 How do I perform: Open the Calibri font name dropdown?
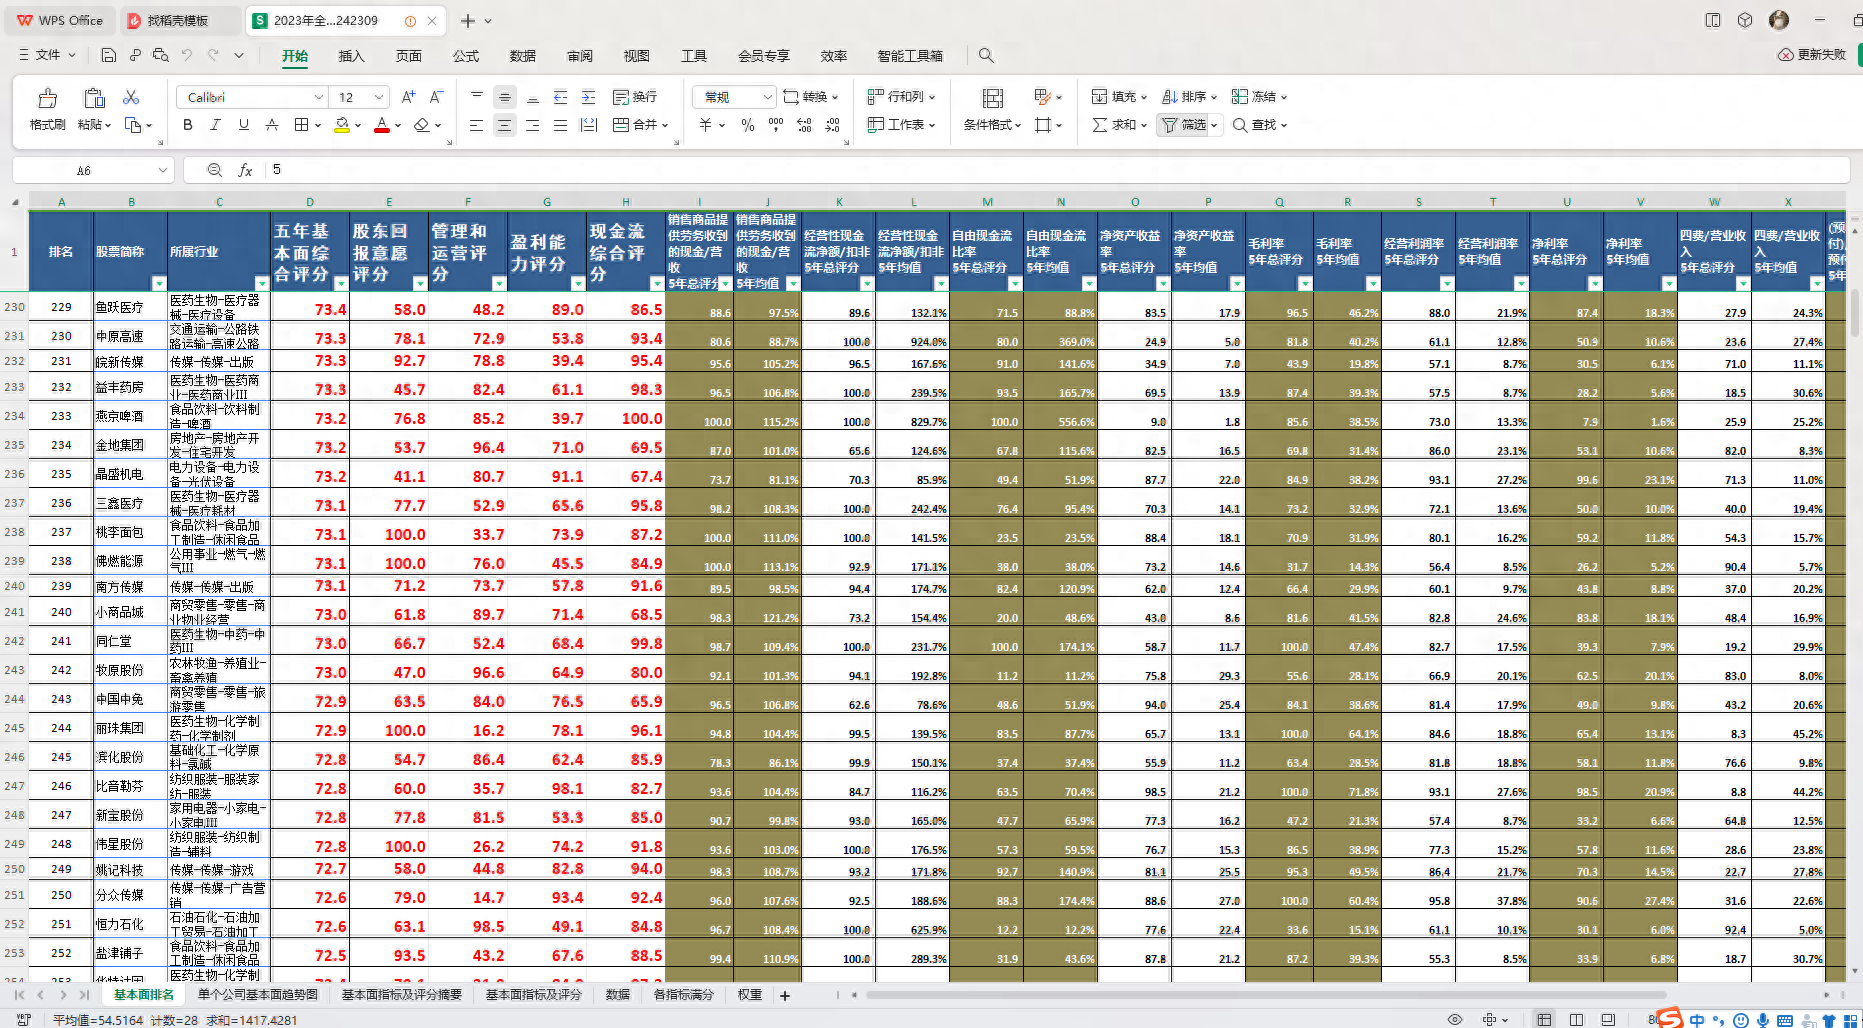319,97
